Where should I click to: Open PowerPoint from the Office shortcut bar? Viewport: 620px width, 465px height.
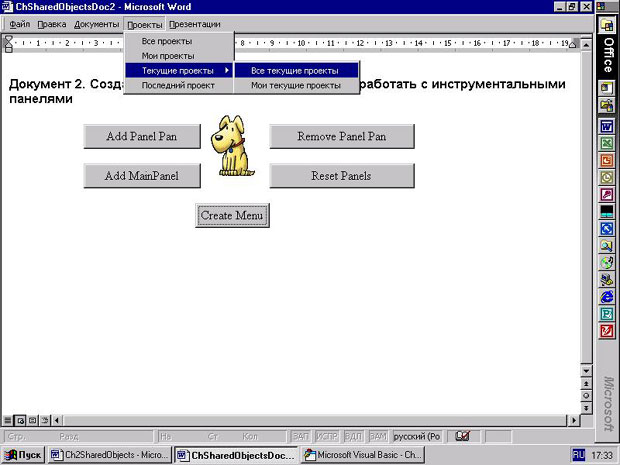[x=606, y=160]
